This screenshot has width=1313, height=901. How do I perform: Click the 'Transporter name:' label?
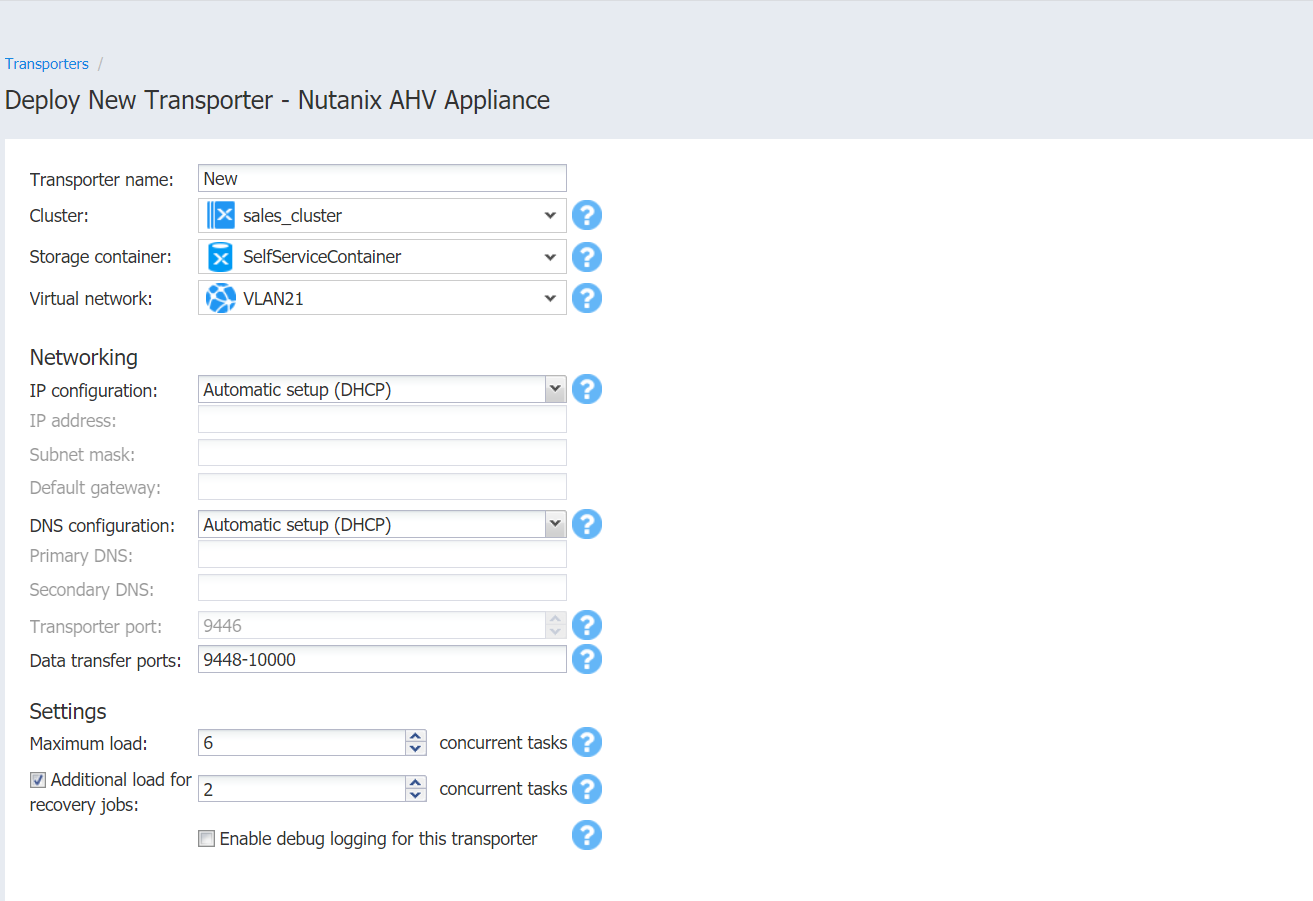click(102, 179)
